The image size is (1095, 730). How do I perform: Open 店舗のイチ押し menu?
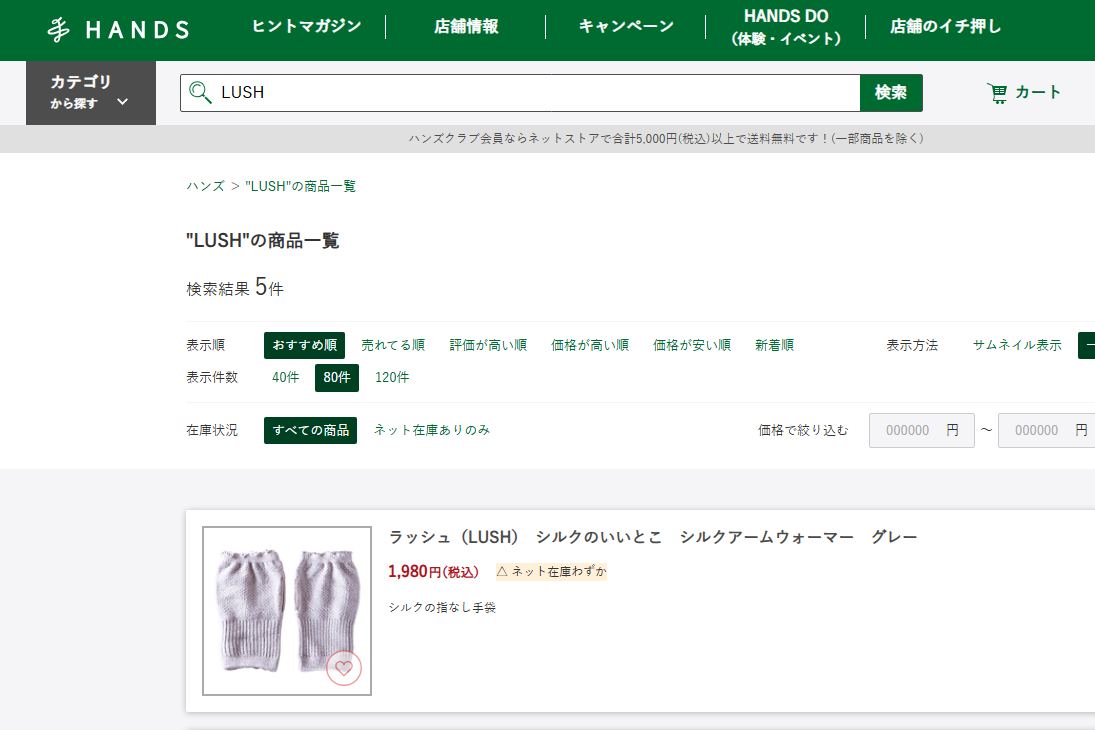946,27
